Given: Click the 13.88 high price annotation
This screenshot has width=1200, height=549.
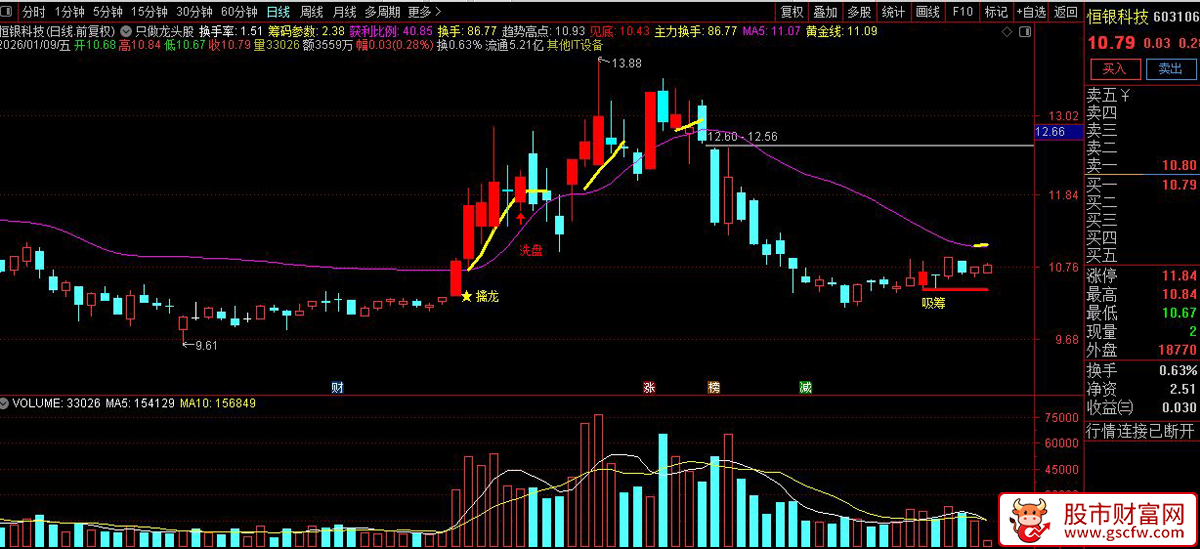Looking at the screenshot, I should pos(627,63).
